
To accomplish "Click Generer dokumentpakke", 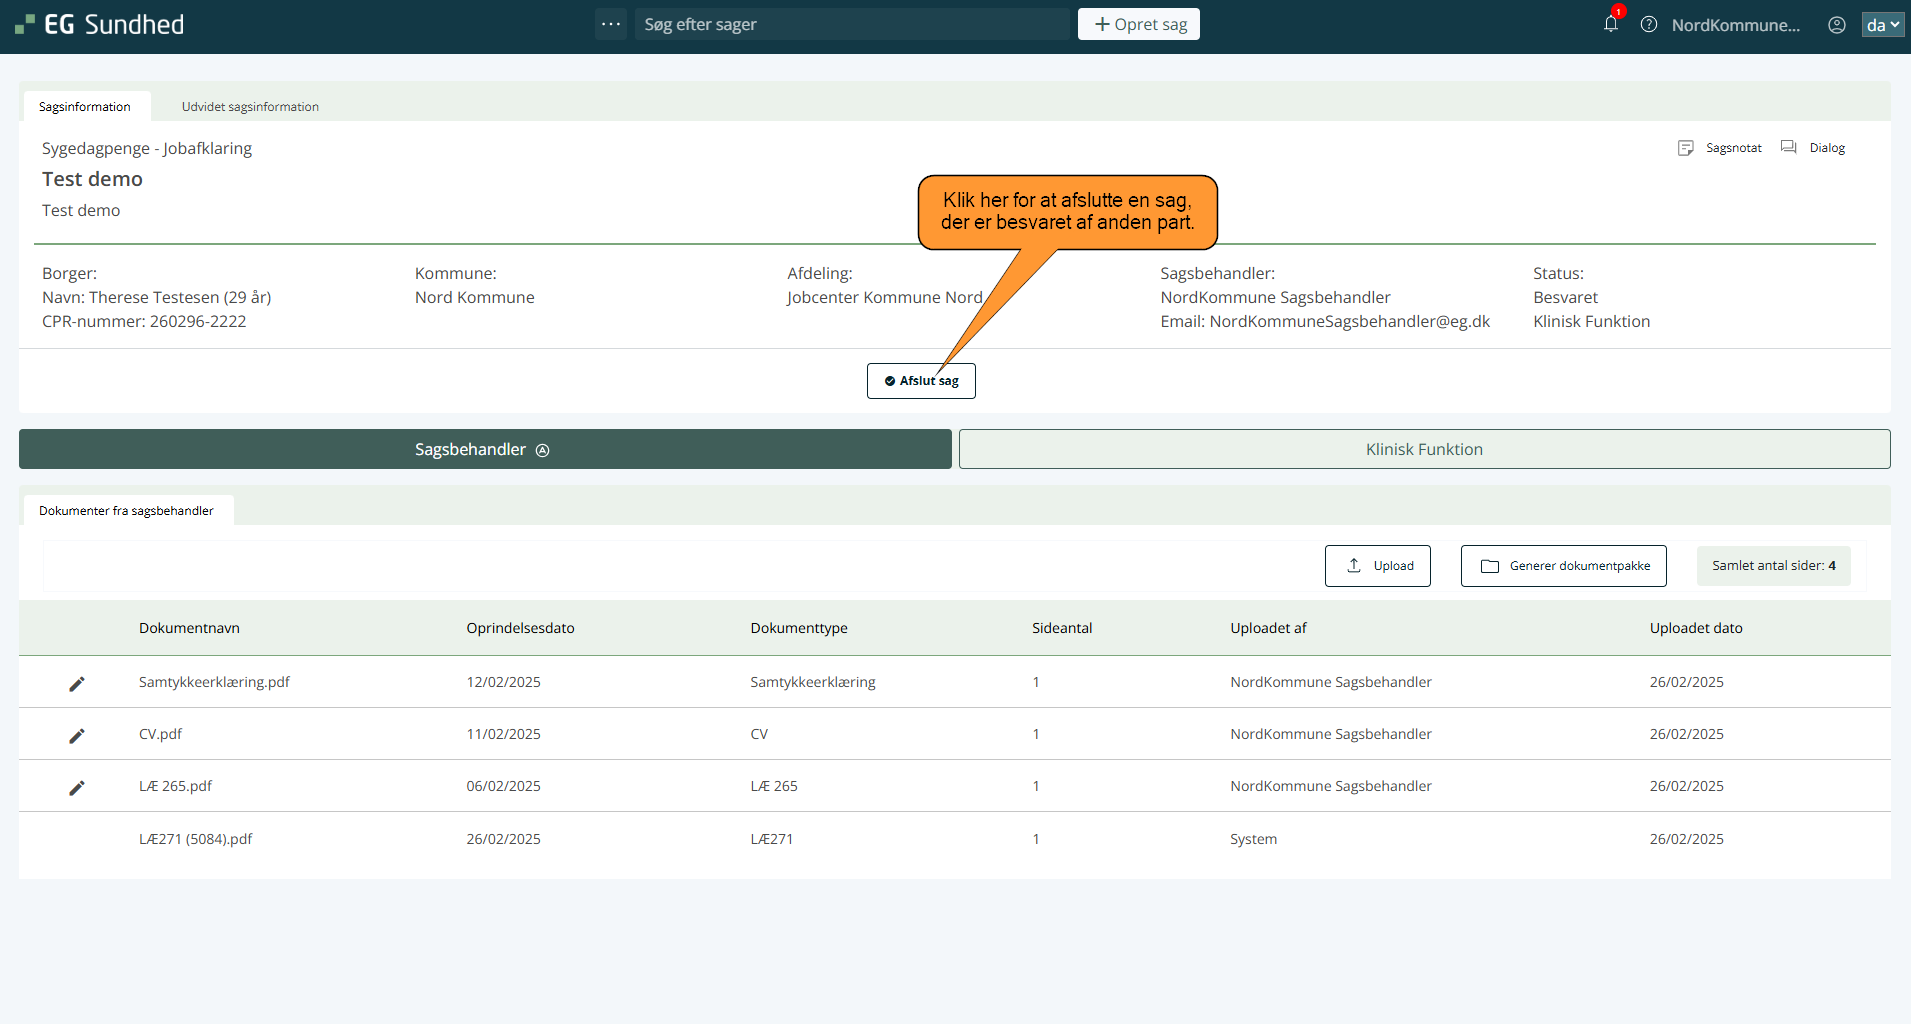I will pyautogui.click(x=1563, y=566).
